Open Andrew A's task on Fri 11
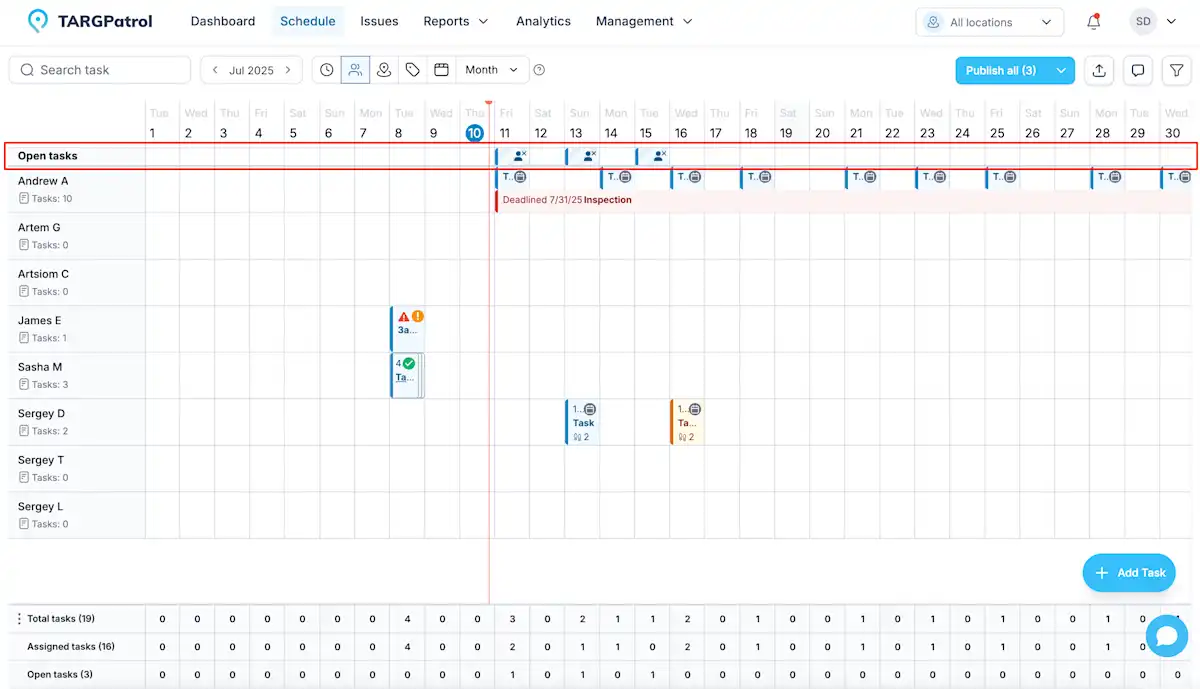This screenshot has height=689, width=1200. 512,177
